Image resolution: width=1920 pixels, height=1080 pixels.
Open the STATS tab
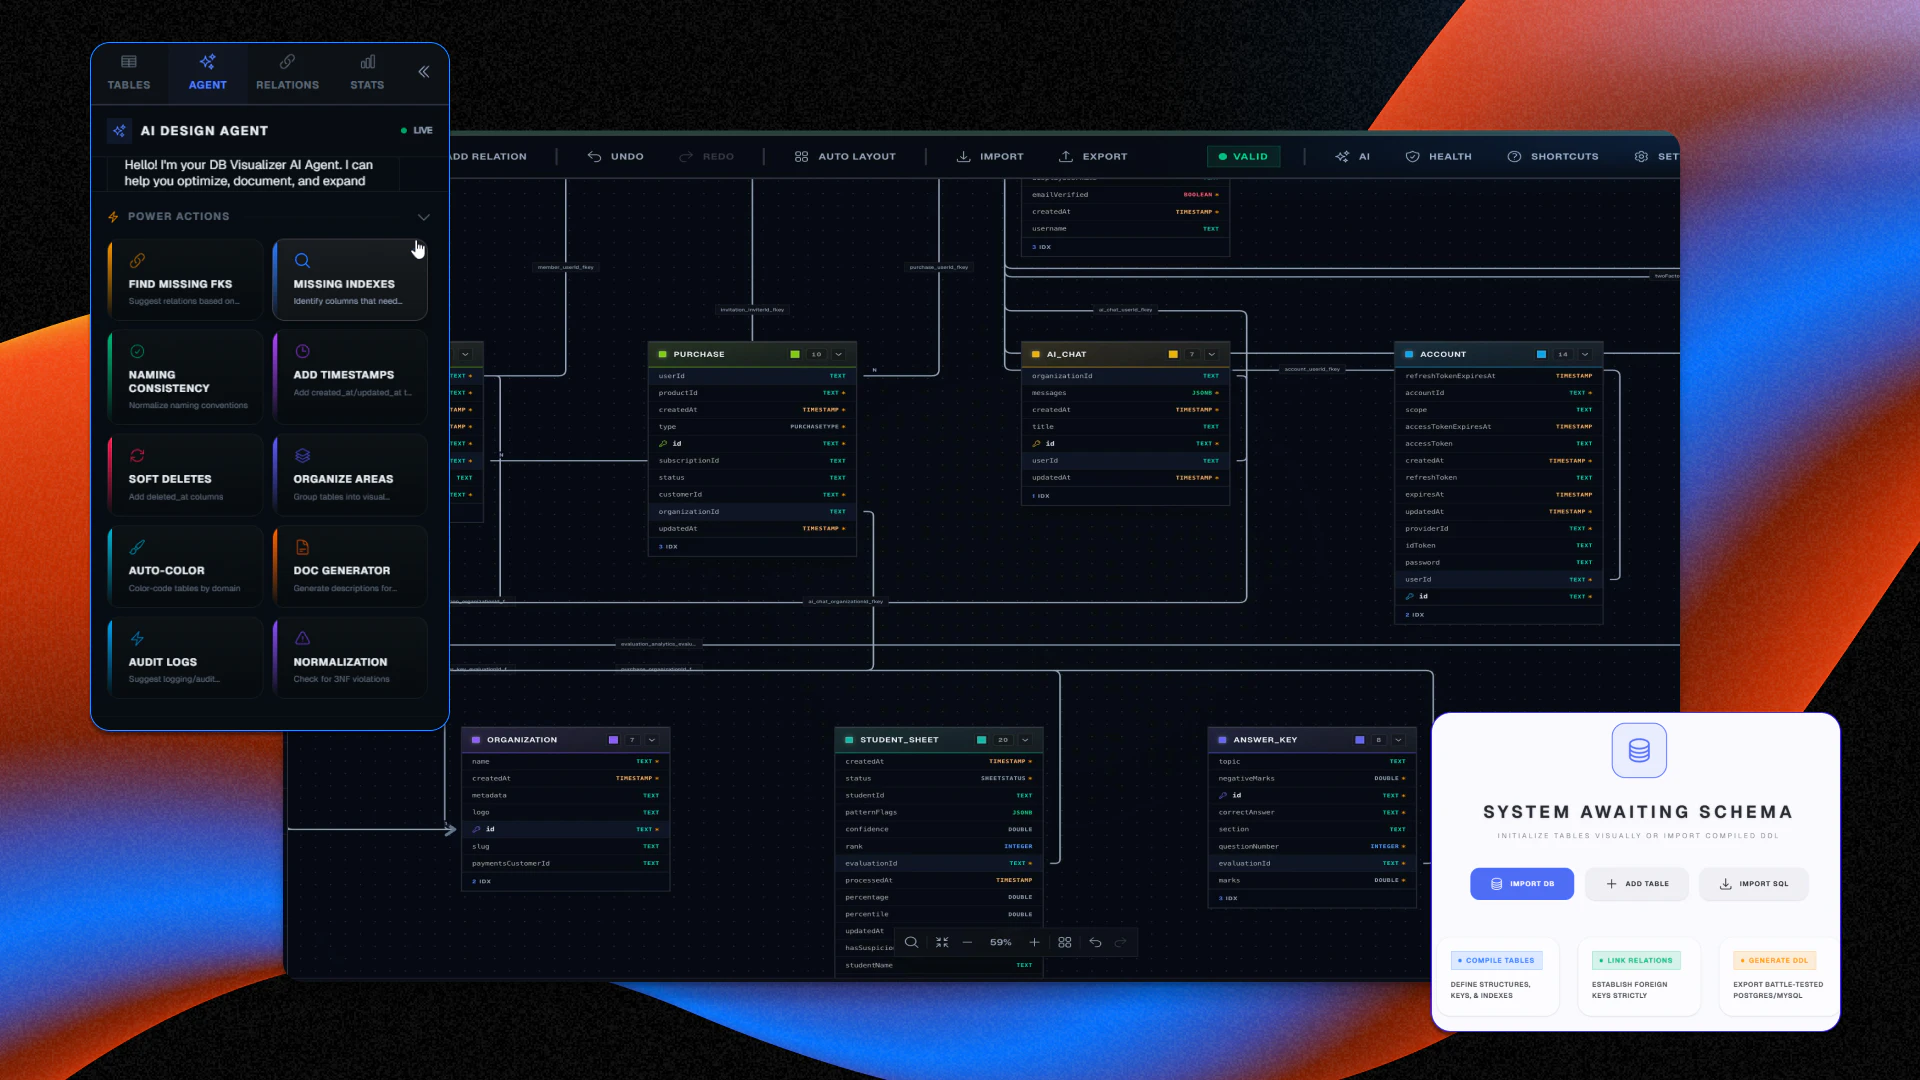366,72
